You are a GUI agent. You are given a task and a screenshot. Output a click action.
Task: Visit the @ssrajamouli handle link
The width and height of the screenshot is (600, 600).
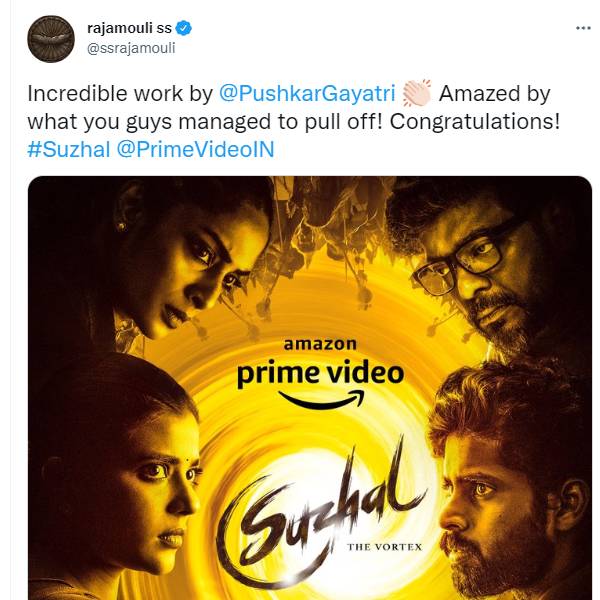click(x=131, y=48)
